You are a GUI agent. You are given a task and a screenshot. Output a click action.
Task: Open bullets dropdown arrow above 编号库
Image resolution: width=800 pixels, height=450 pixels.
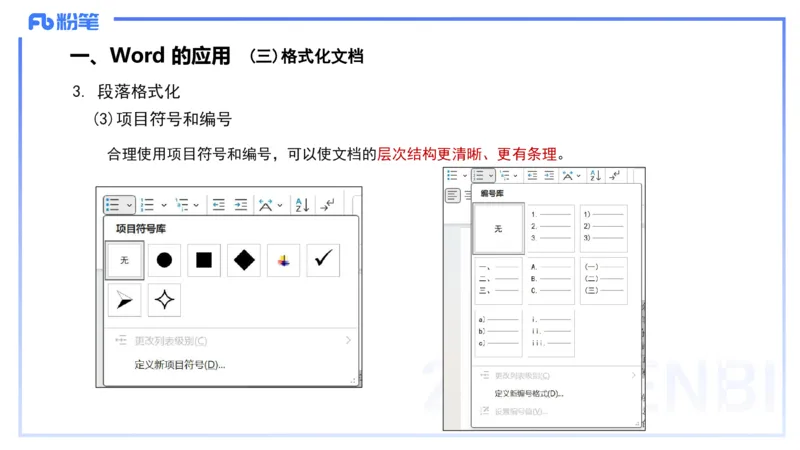coord(465,176)
